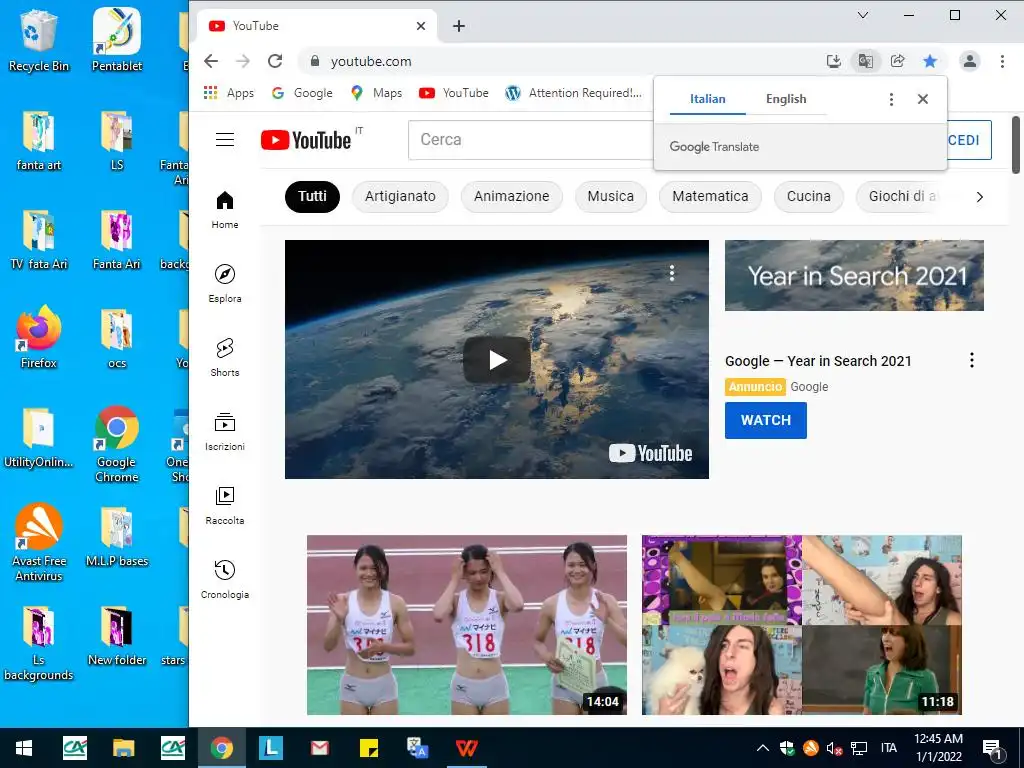Click the Cerca search field

pos(530,140)
